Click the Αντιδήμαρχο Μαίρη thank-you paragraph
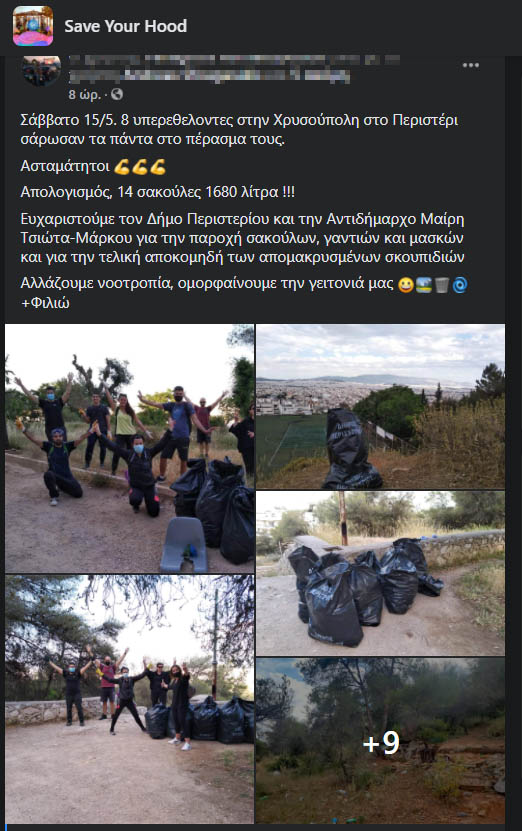522x831 pixels. click(243, 238)
